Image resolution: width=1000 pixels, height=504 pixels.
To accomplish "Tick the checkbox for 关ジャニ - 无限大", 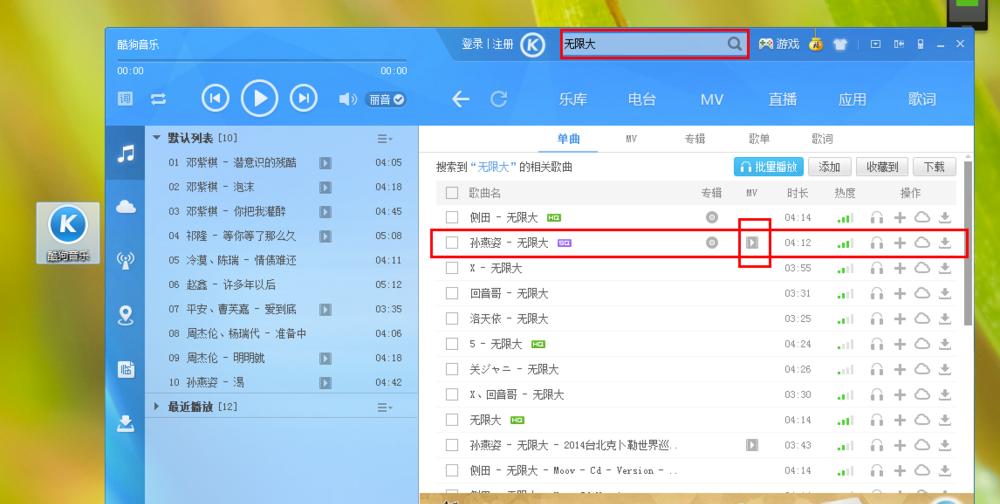I will click(452, 369).
